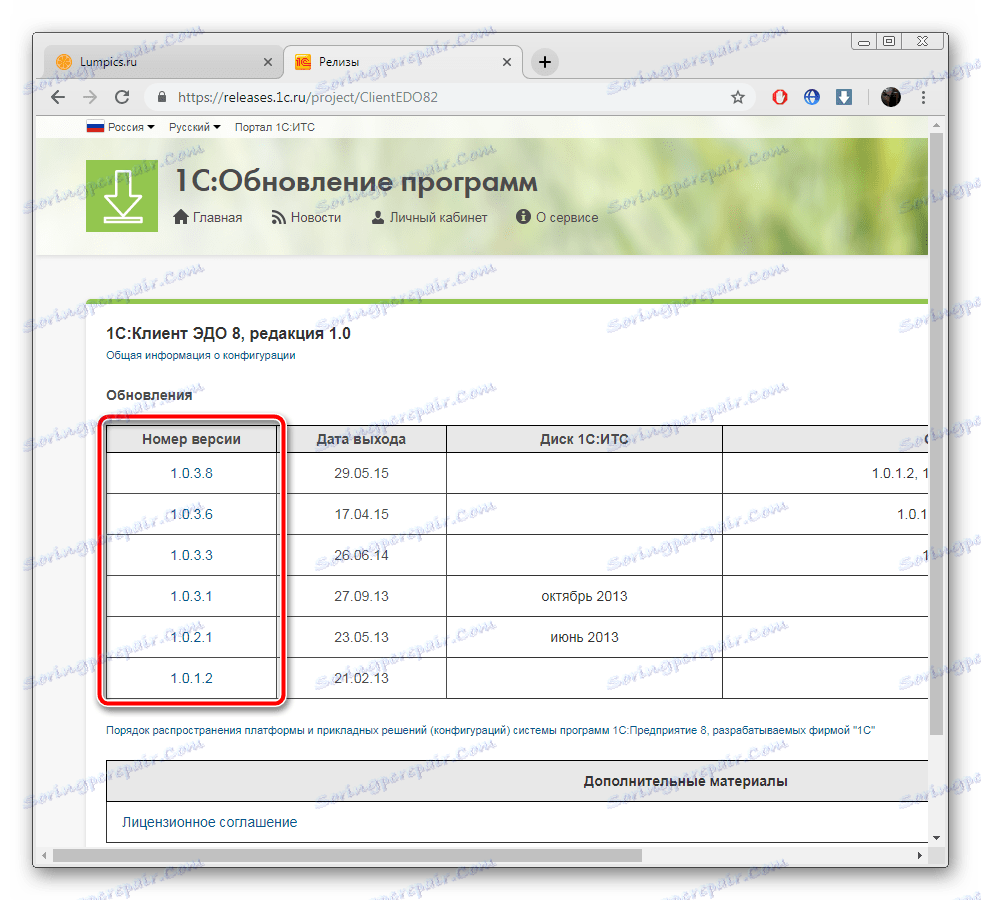Expand the Россия country dropdown

[x=120, y=127]
